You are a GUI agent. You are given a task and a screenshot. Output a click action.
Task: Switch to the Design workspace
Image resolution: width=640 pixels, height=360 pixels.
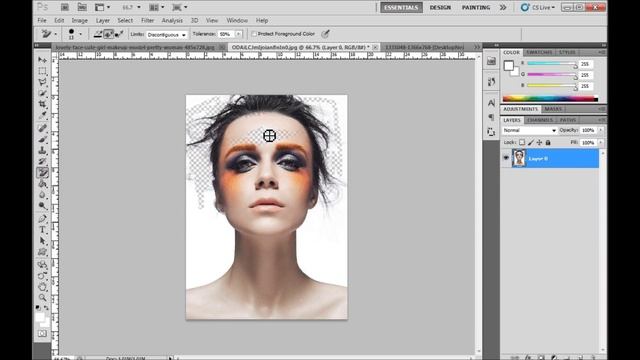tap(440, 7)
